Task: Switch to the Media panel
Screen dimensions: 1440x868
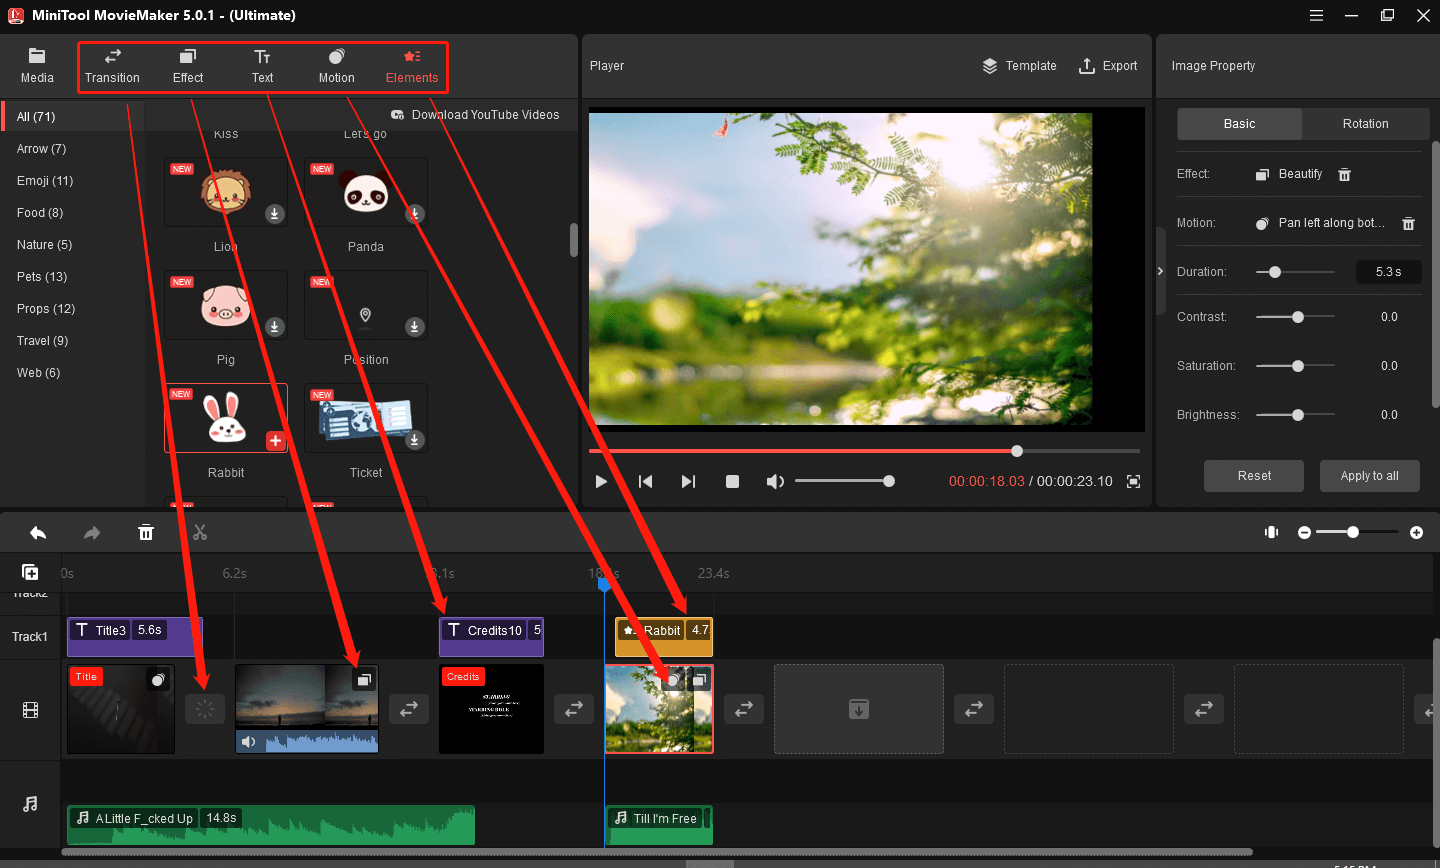Action: pos(37,66)
